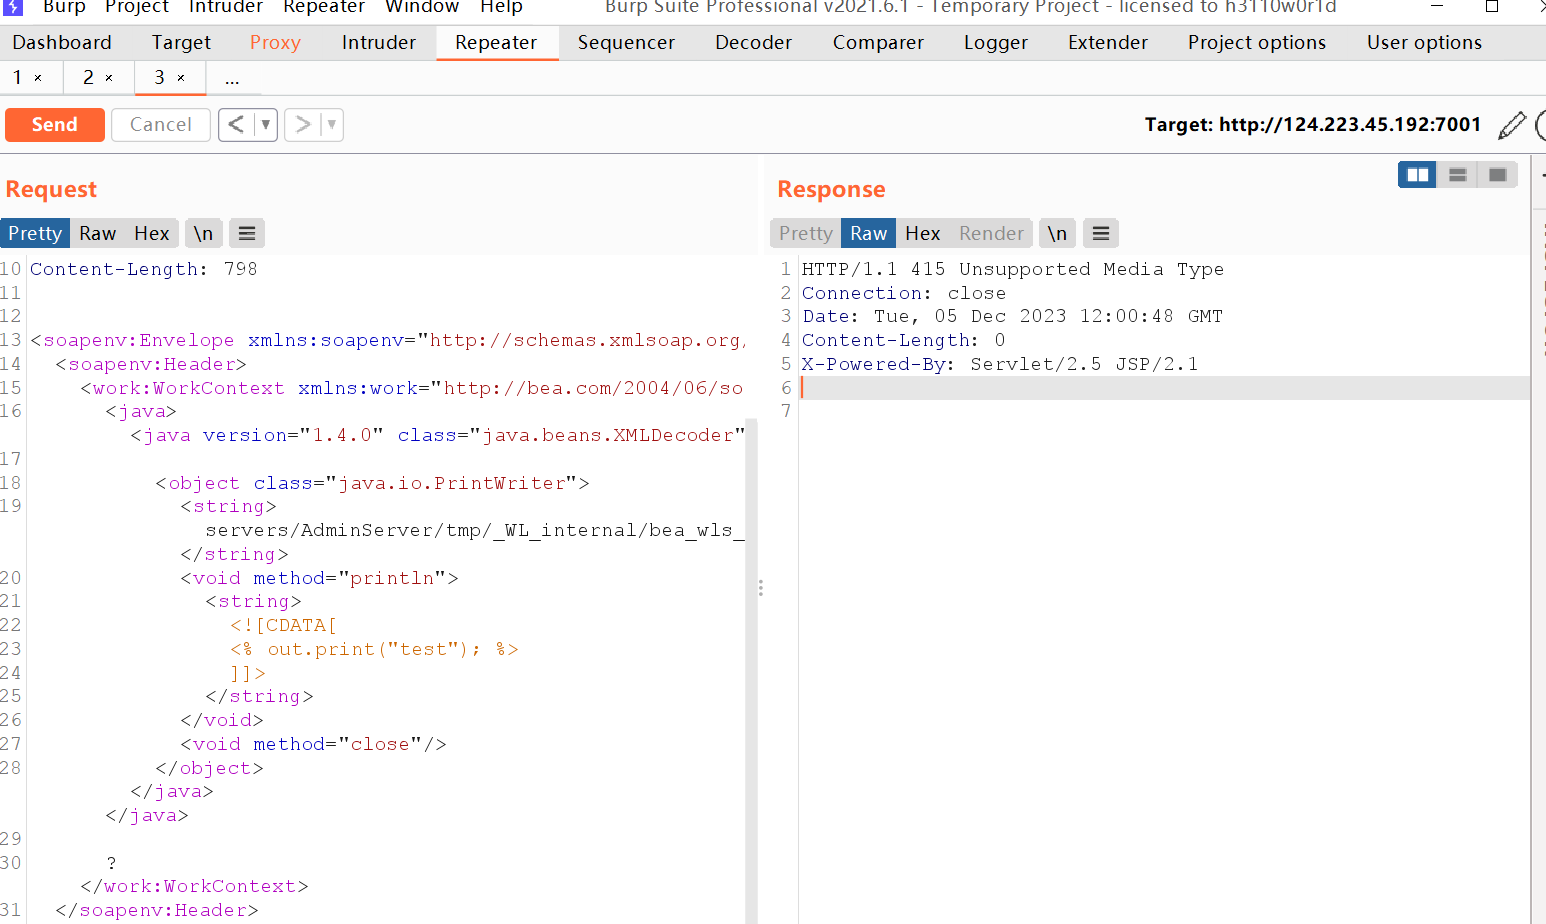Maximize the Burp Suite window
This screenshot has width=1546, height=924.
click(x=1492, y=6)
